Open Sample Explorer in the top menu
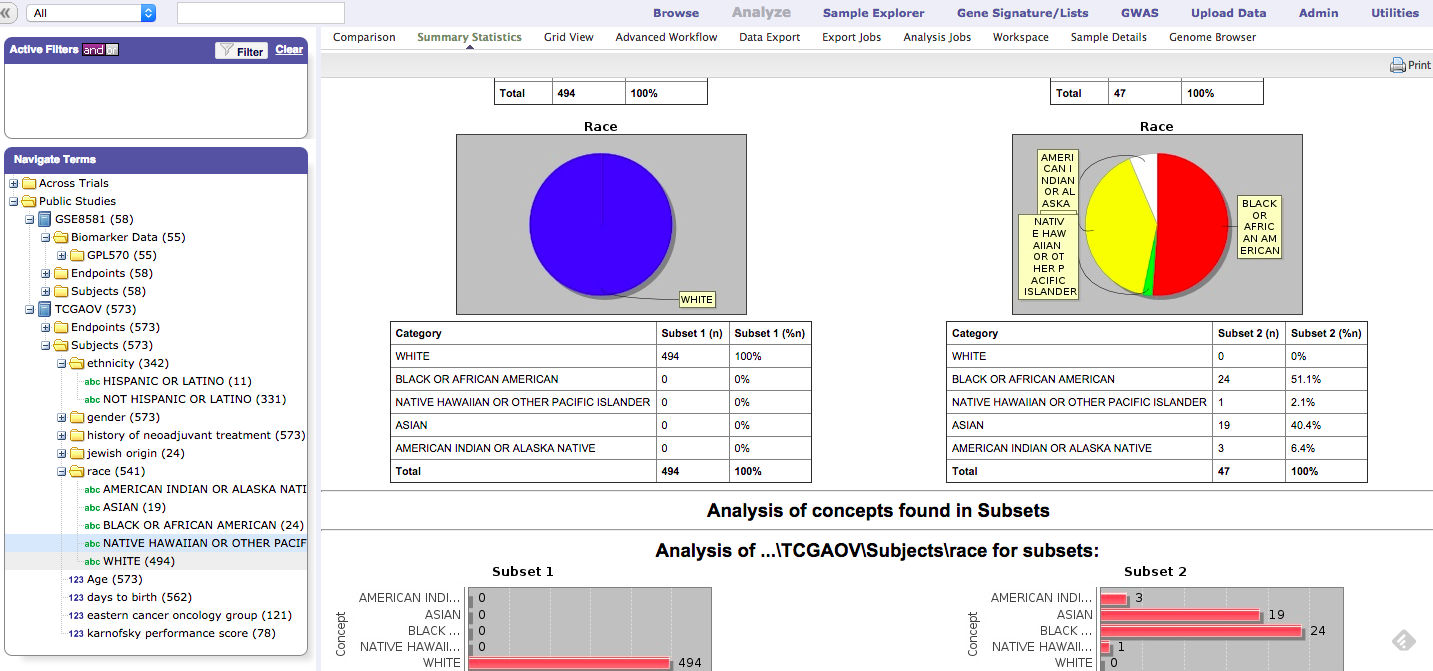The image size is (1433, 671). click(873, 13)
